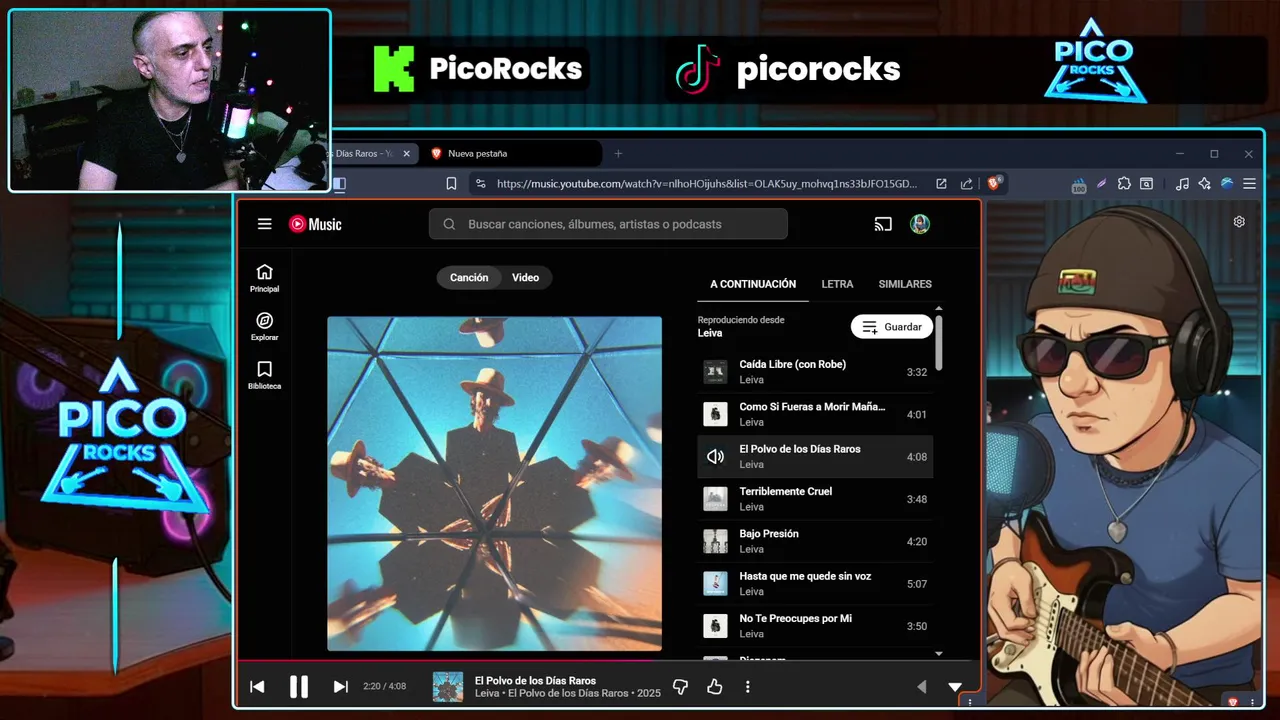Play Hasta que me quede sin voz
Image resolution: width=1280 pixels, height=720 pixels.
point(815,583)
